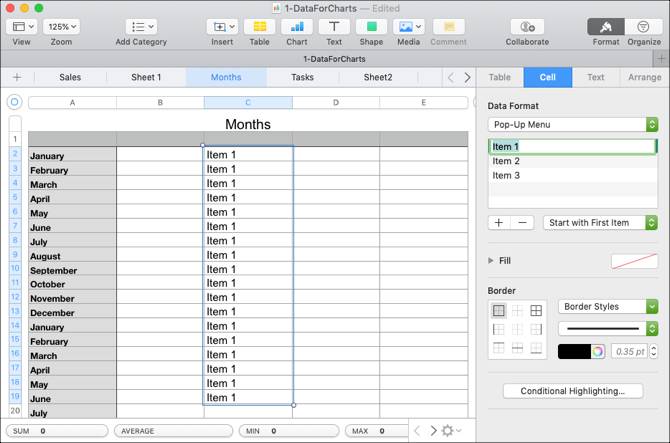Open the status bar gear menu

451,431
